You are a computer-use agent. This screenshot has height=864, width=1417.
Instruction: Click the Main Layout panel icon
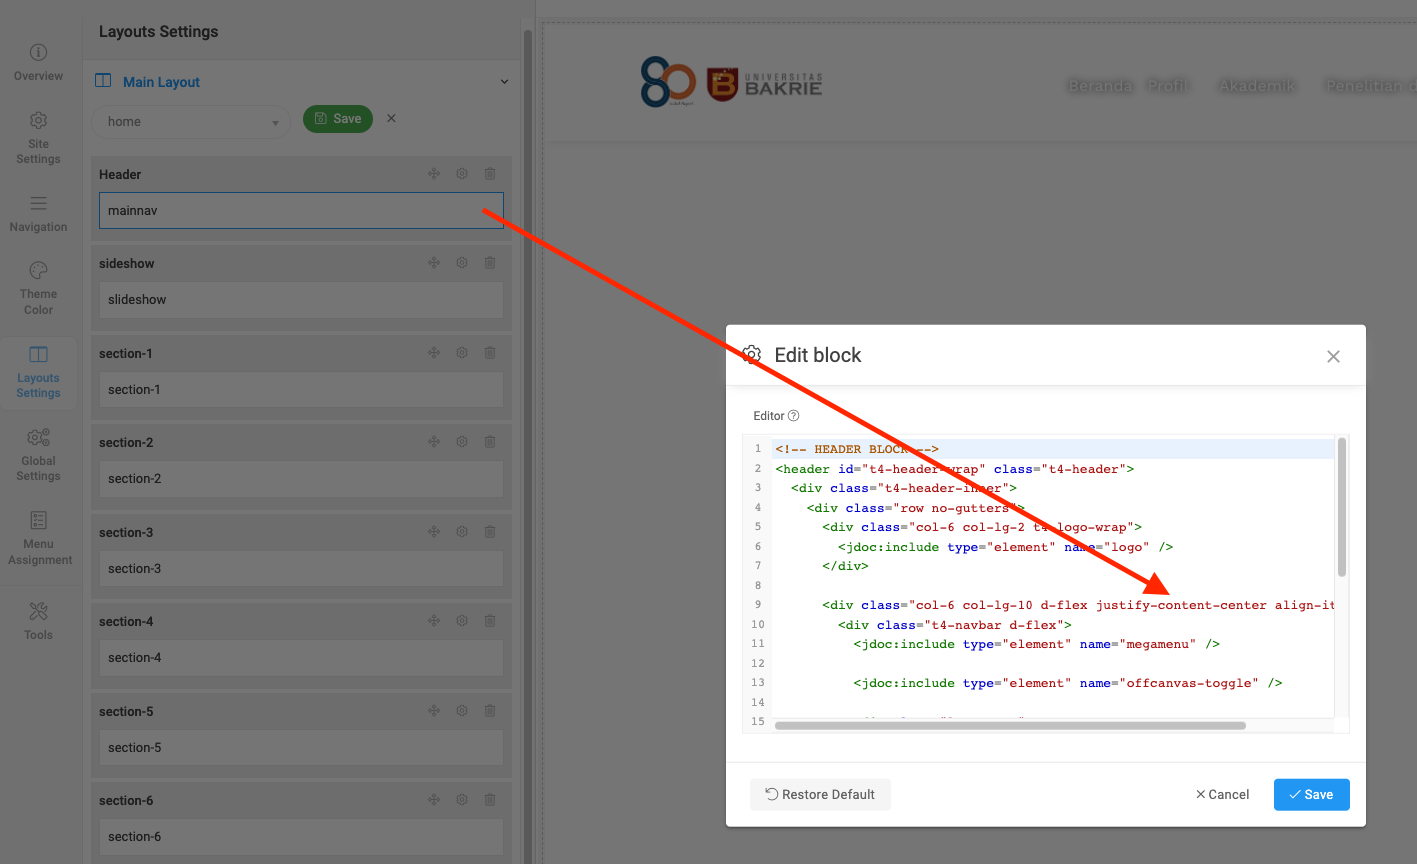coord(103,81)
